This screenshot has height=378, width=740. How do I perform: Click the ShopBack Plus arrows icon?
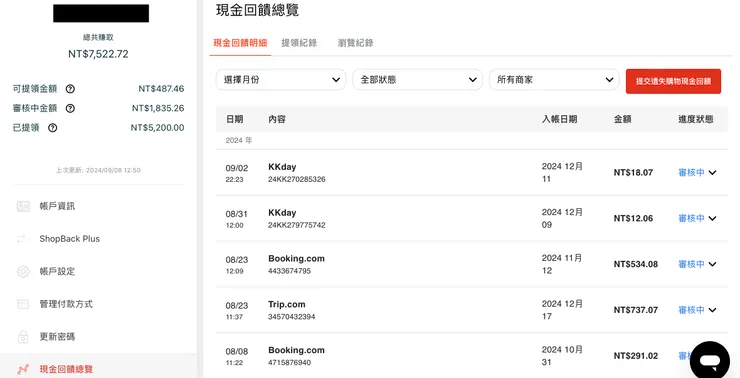(22, 239)
